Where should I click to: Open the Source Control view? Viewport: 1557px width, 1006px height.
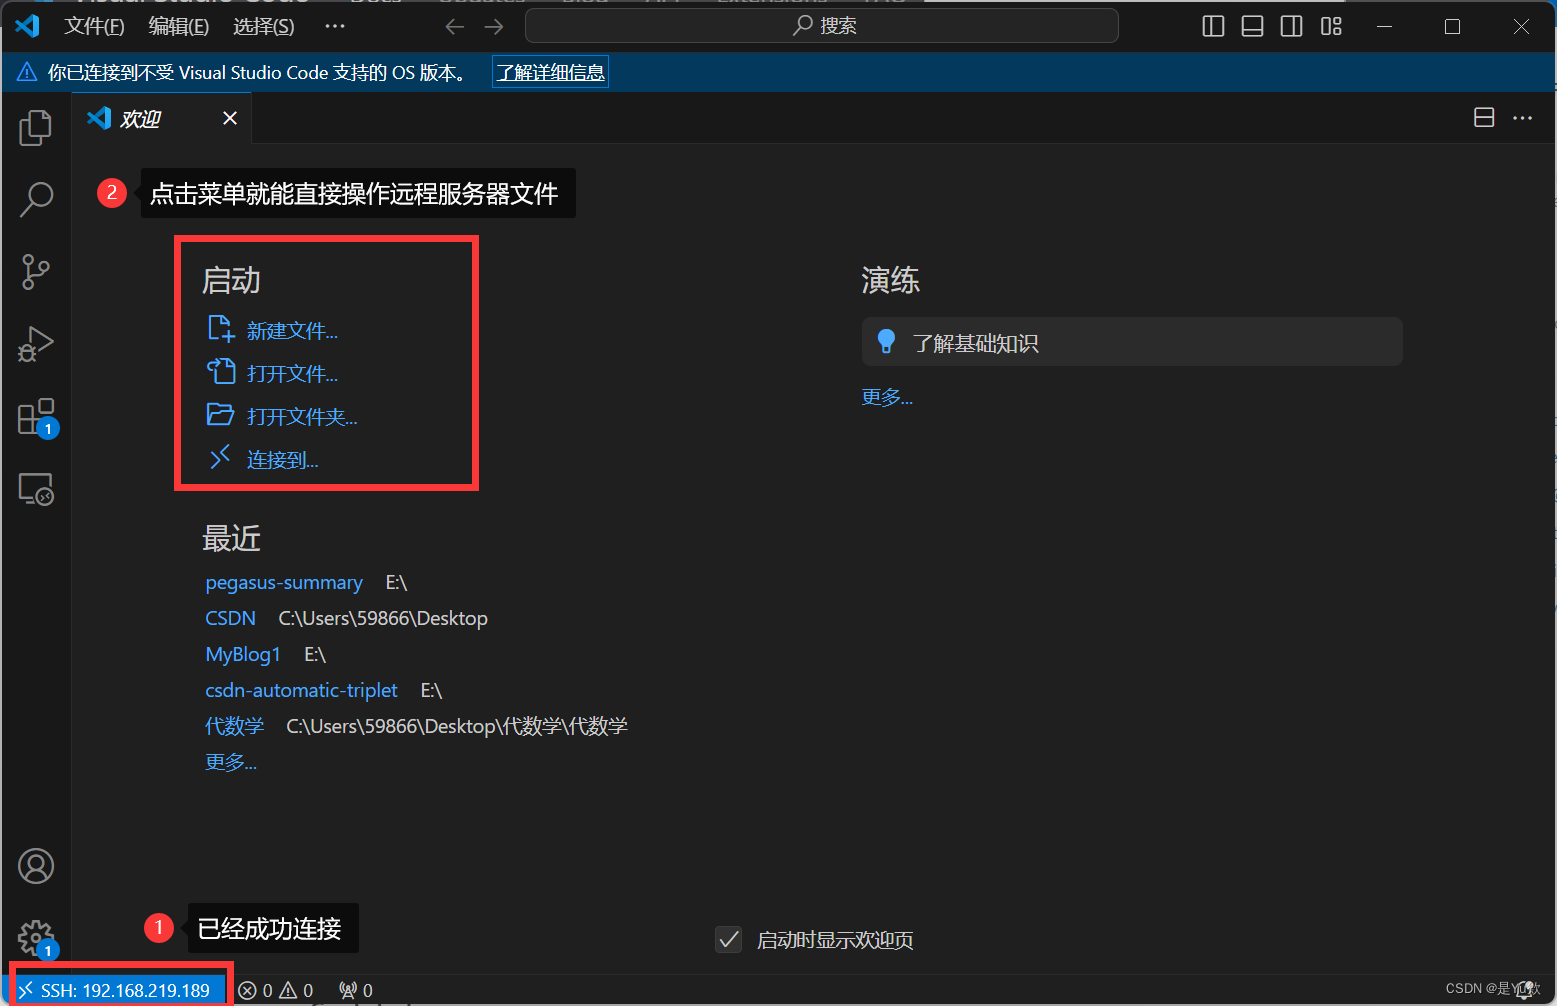36,272
